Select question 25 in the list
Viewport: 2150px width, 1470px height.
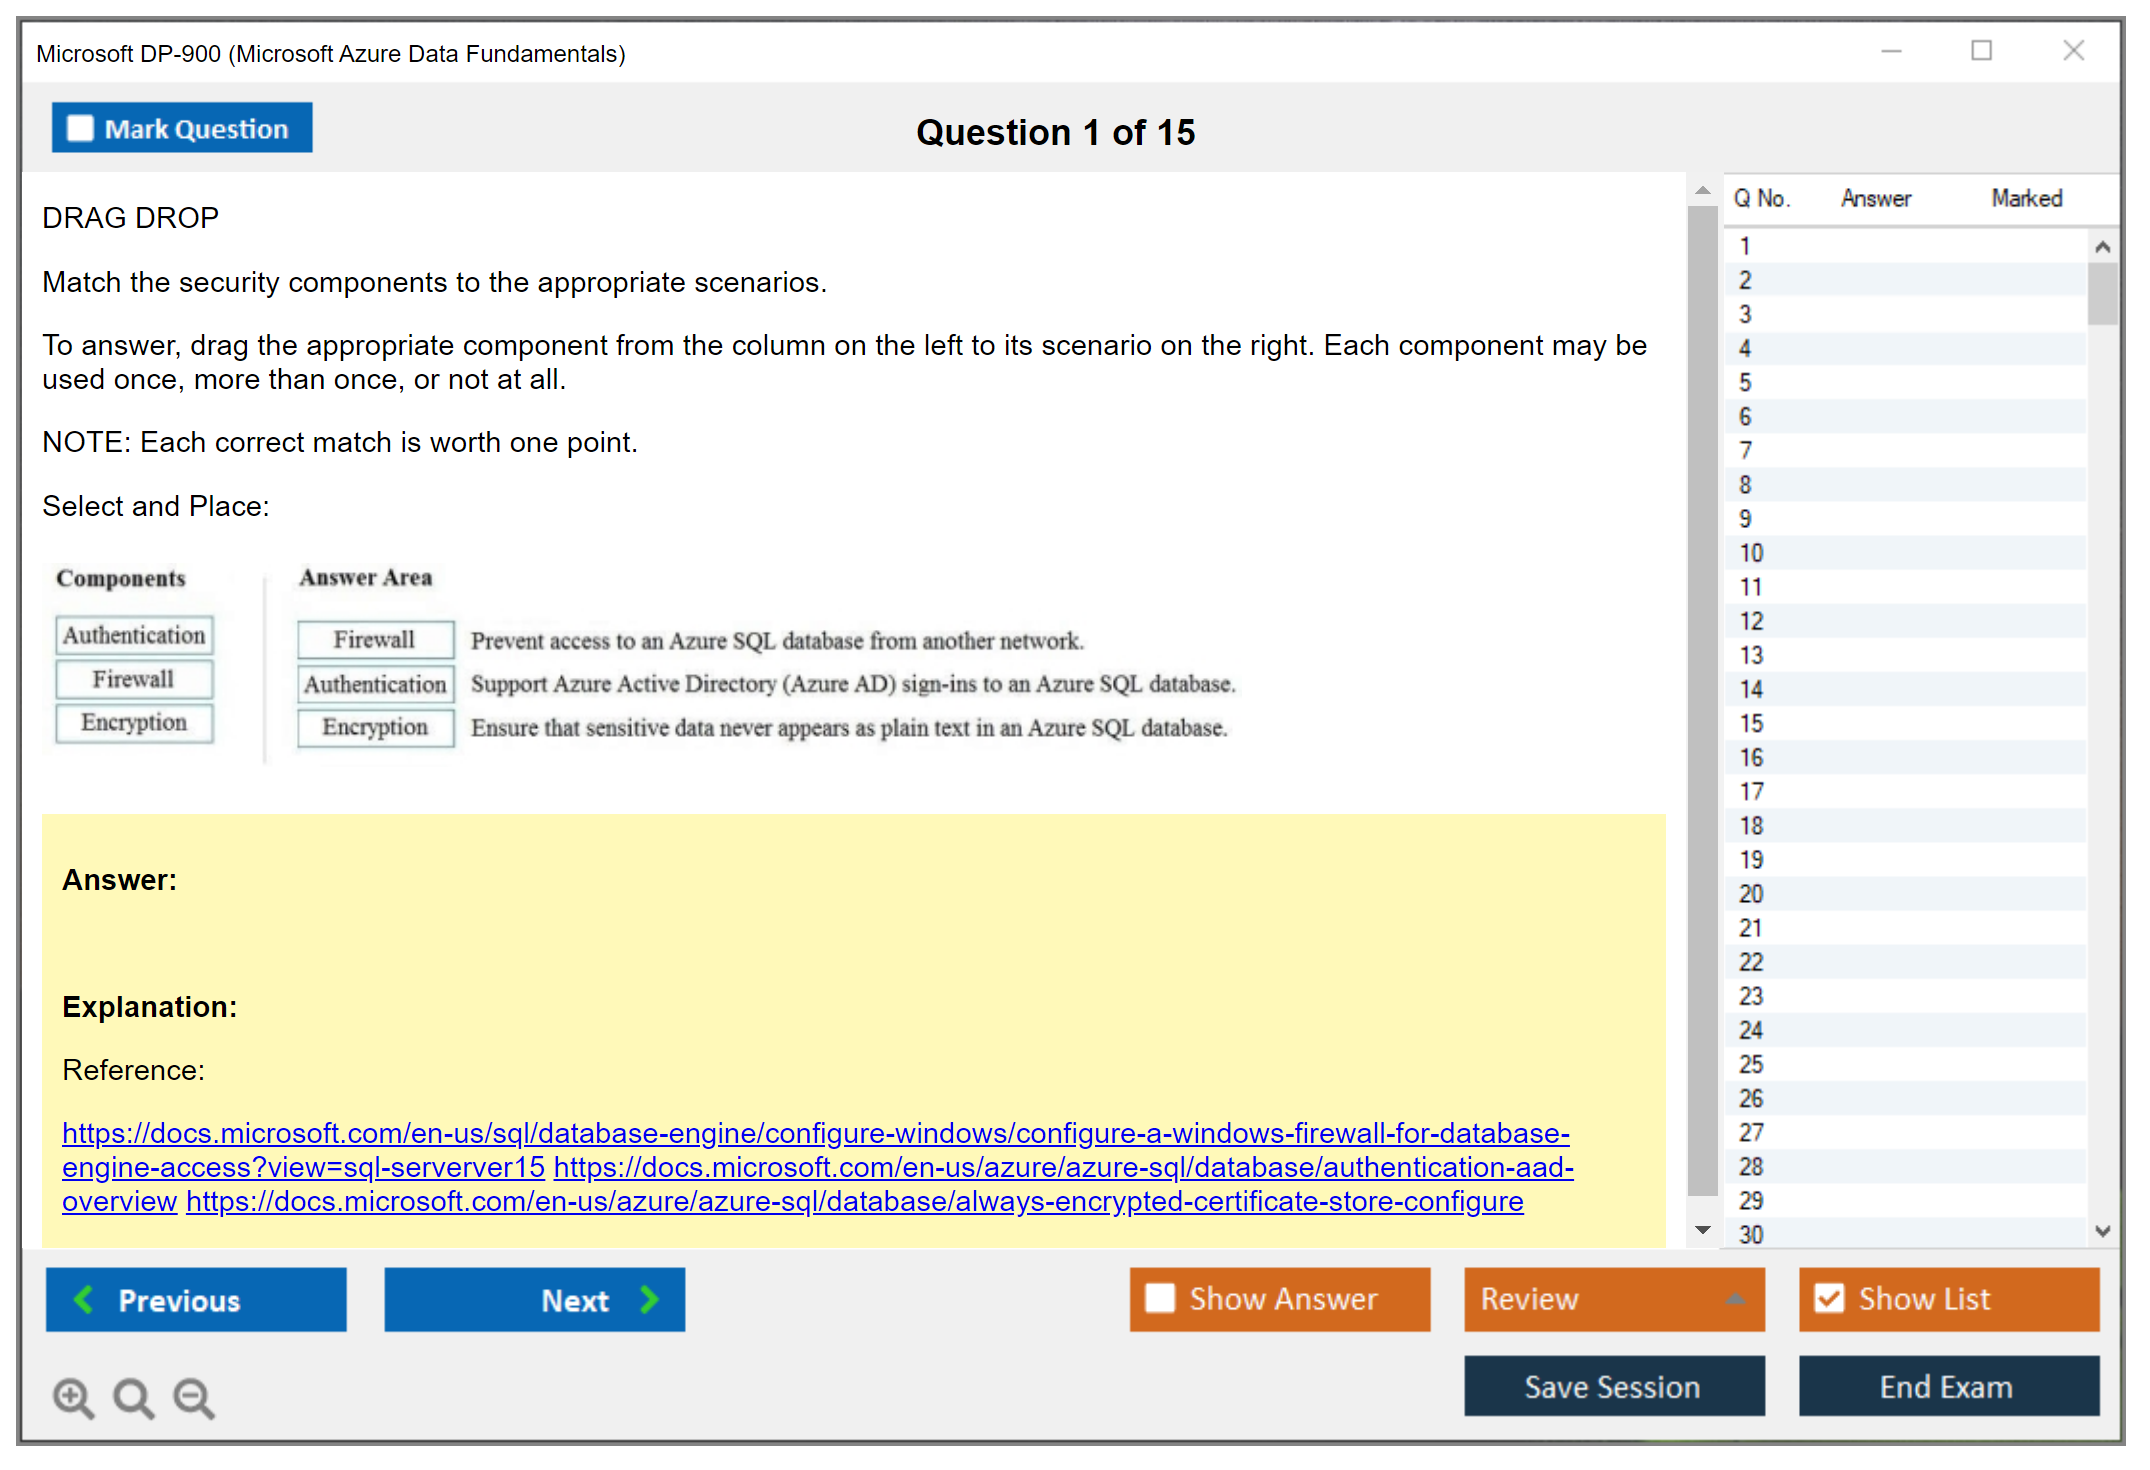pos(1751,1064)
